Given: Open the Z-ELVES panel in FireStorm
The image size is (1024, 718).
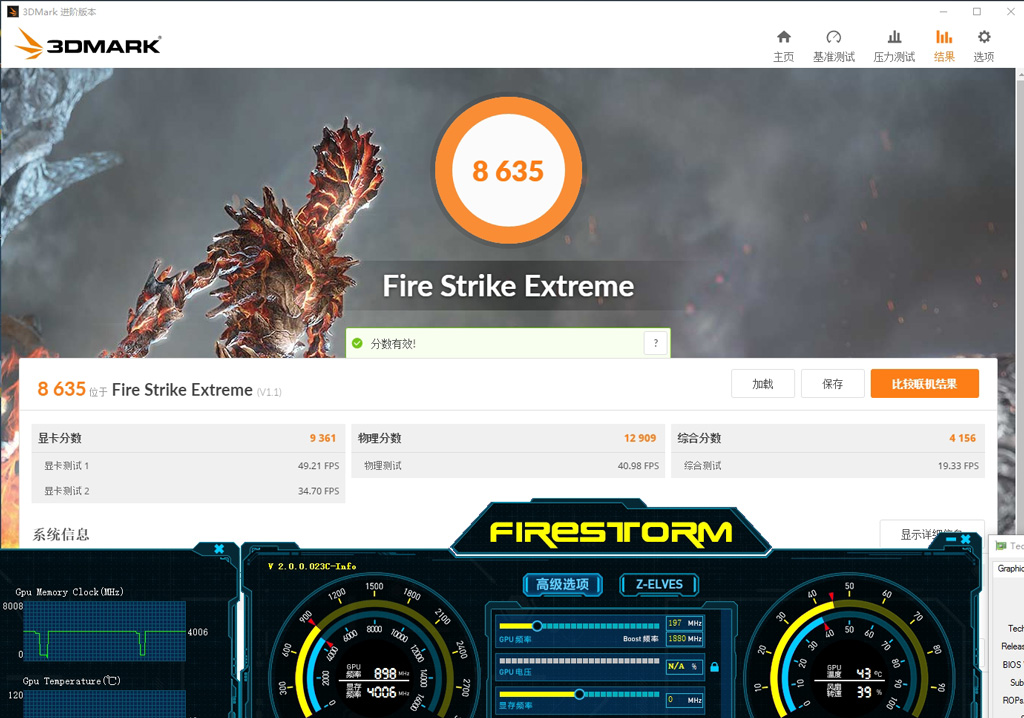Looking at the screenshot, I should (x=659, y=584).
